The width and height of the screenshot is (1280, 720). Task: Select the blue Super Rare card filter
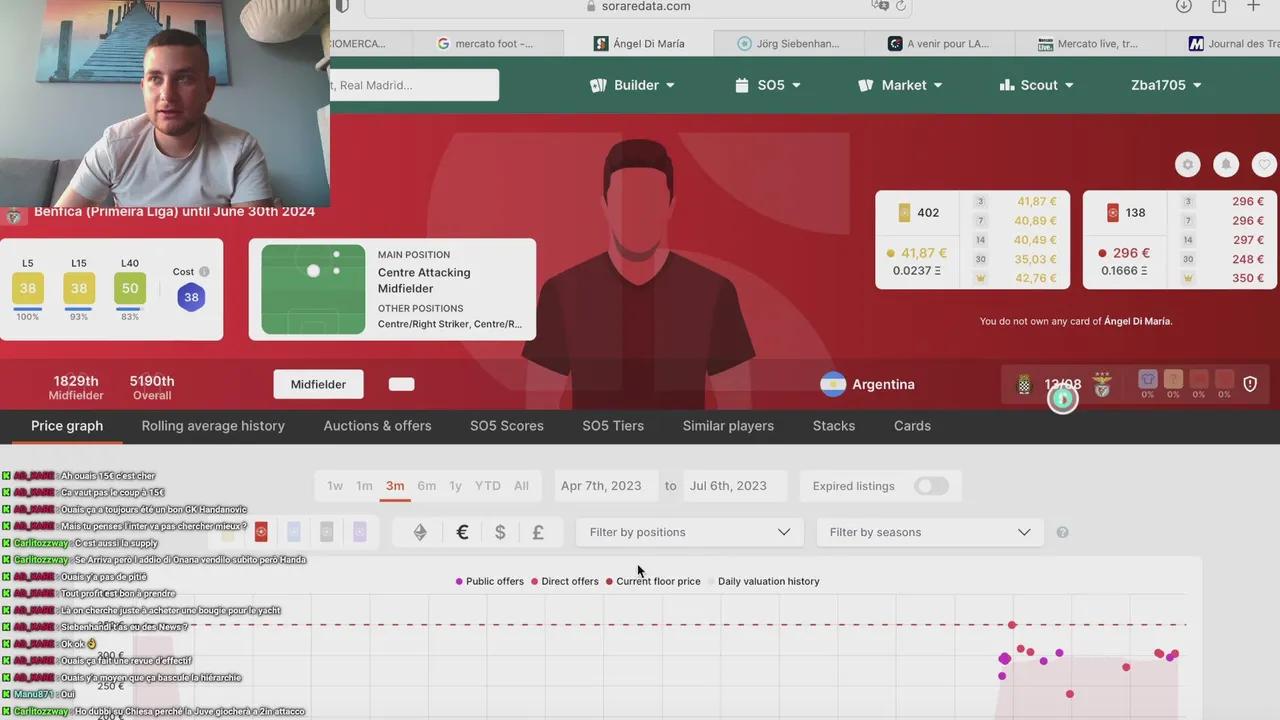coord(294,532)
